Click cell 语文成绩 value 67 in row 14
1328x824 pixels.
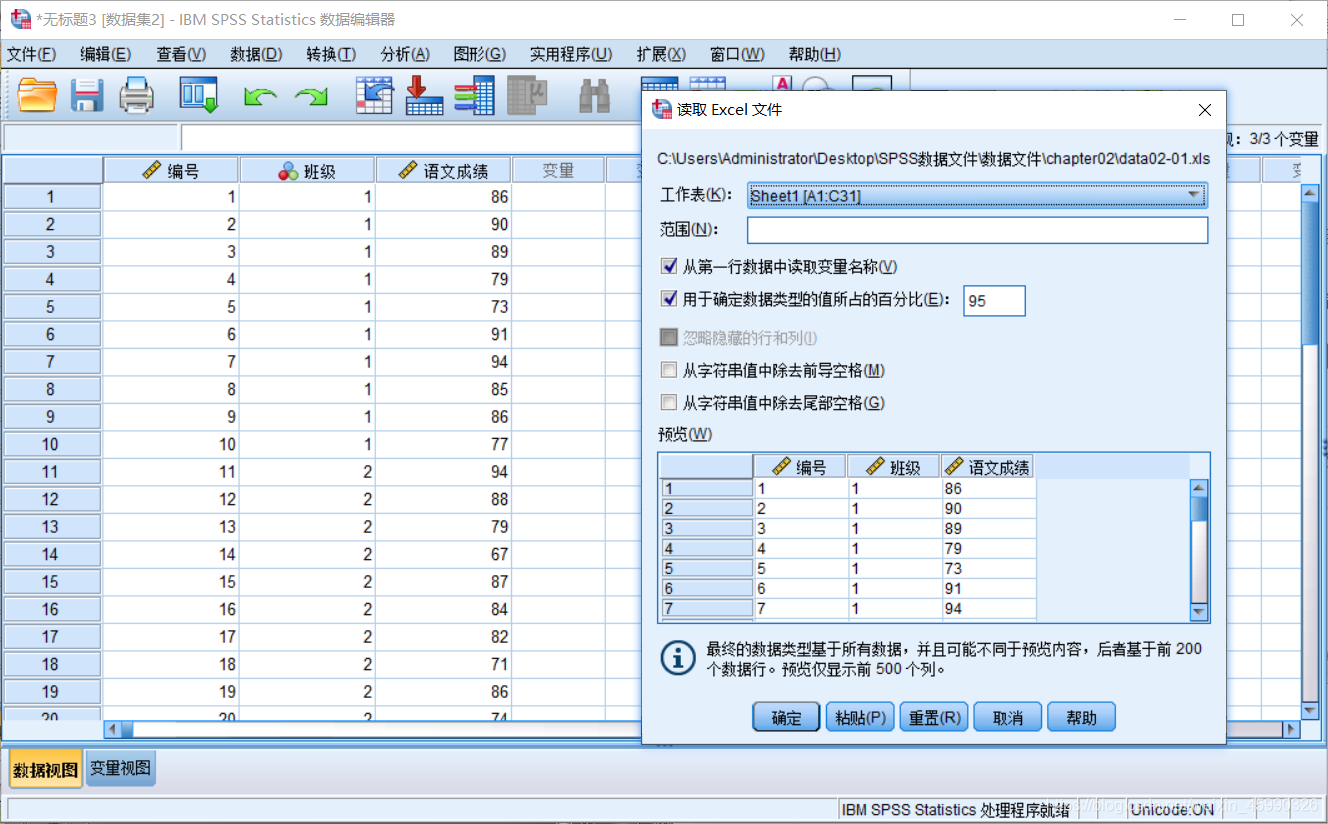click(x=443, y=554)
